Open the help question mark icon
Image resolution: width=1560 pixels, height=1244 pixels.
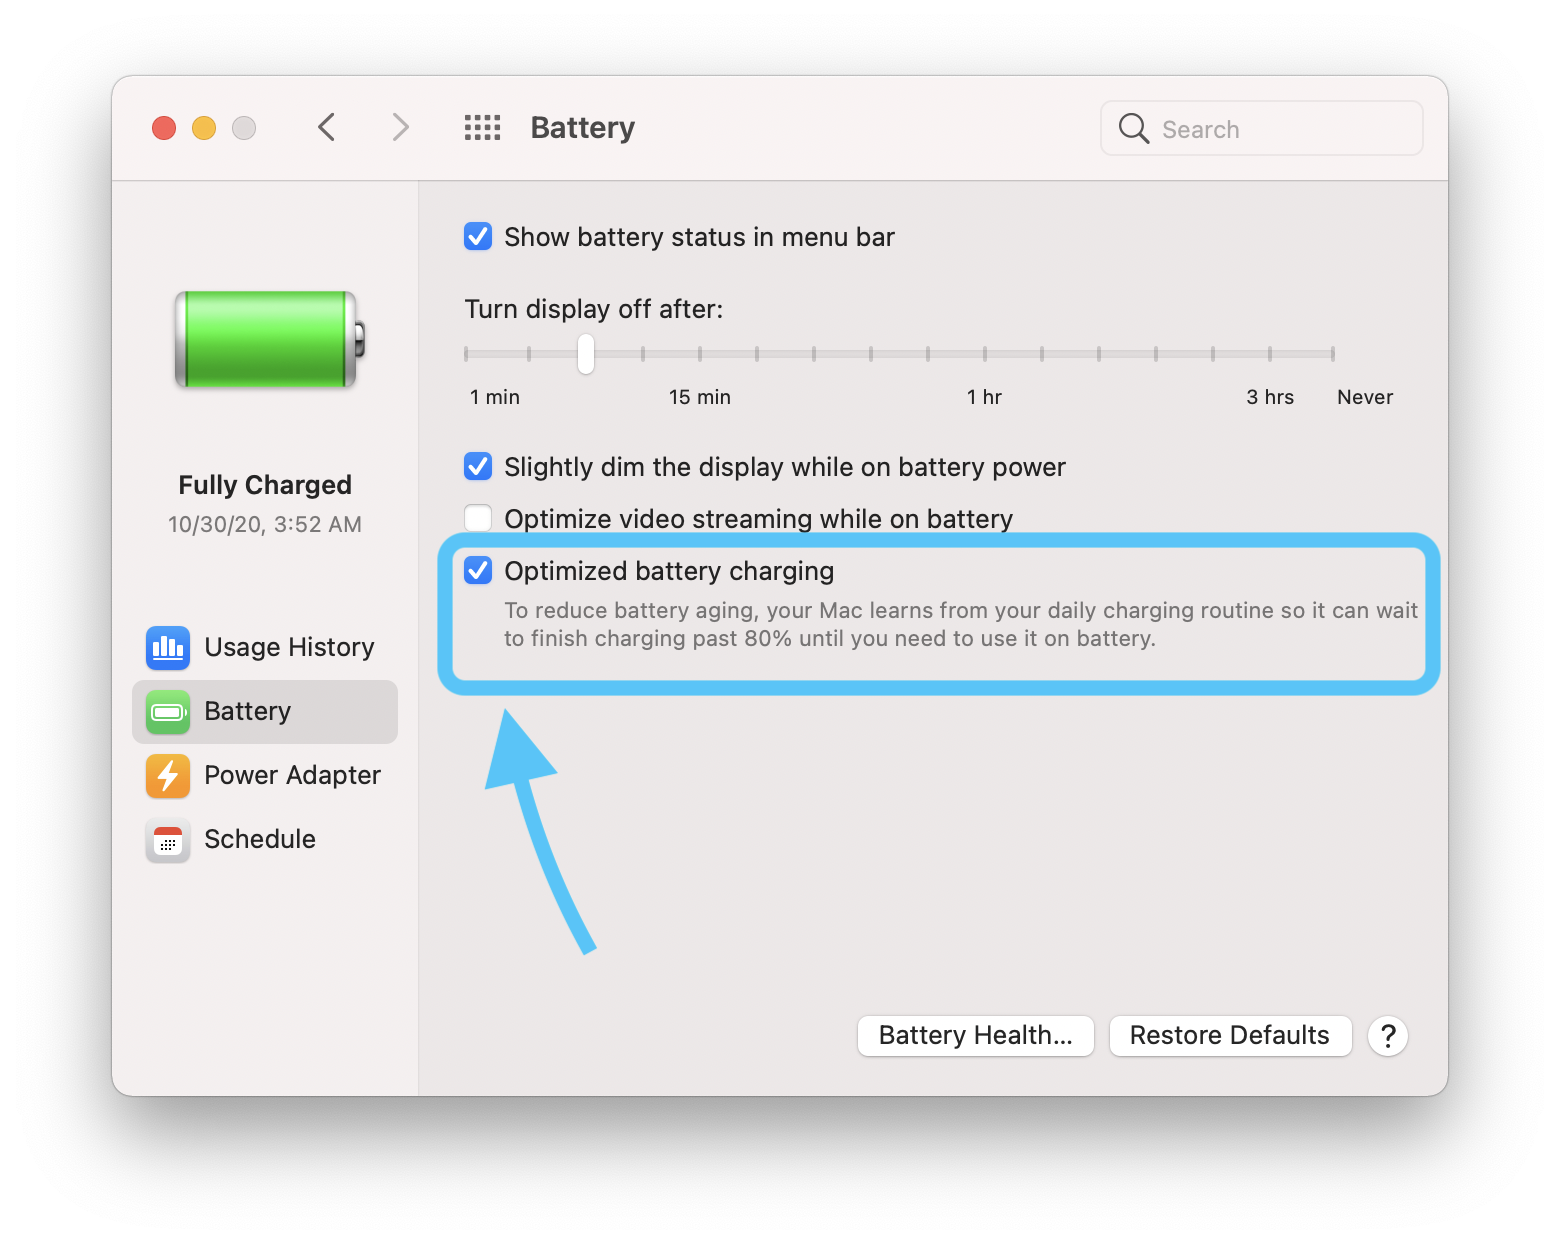(1387, 1036)
